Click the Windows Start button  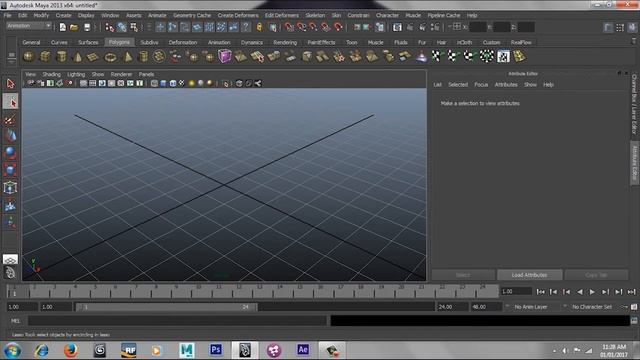(13, 350)
